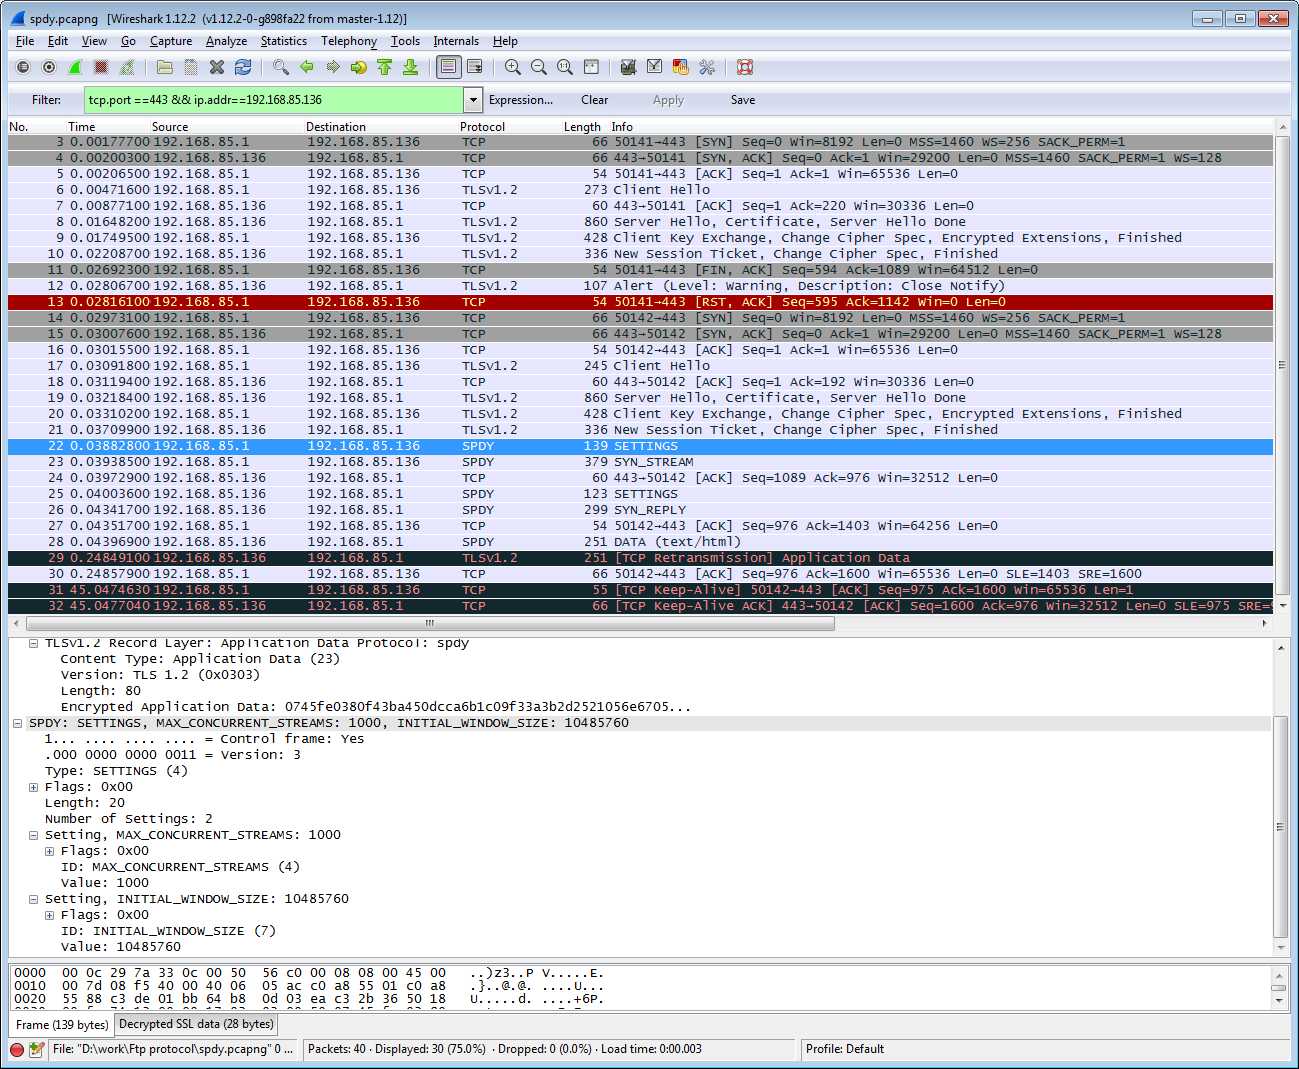Screen dimensions: 1299x1069
Task: Open expert info status bar indicator
Action: pos(17,1049)
